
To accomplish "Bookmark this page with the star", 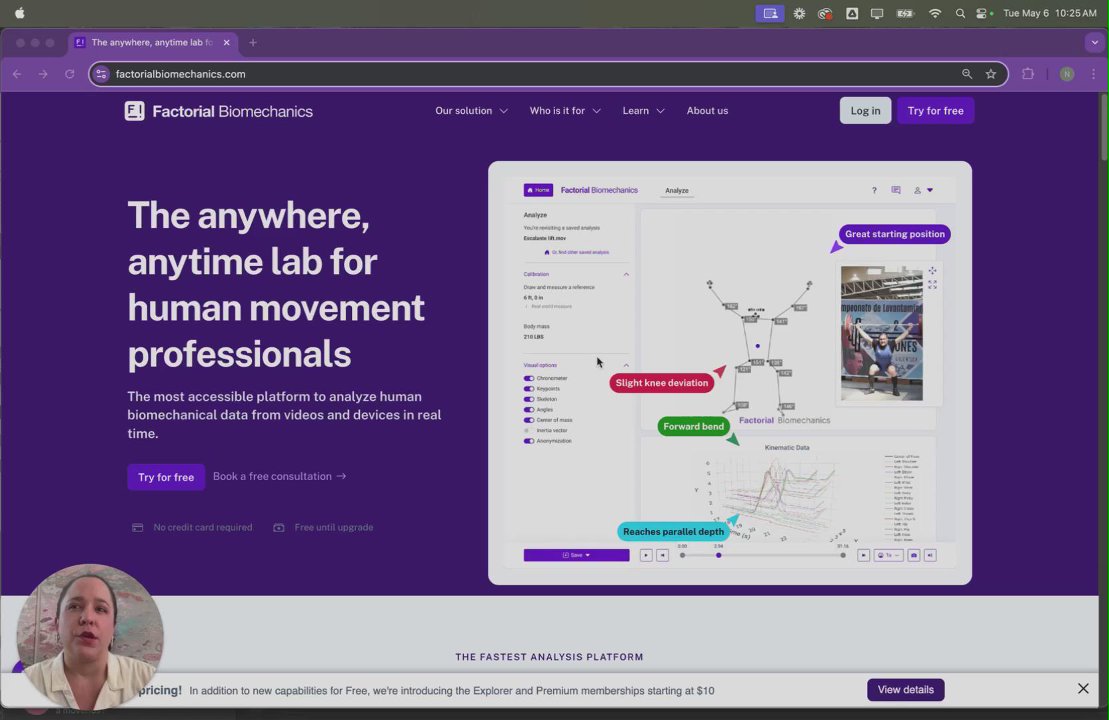I will coord(991,74).
